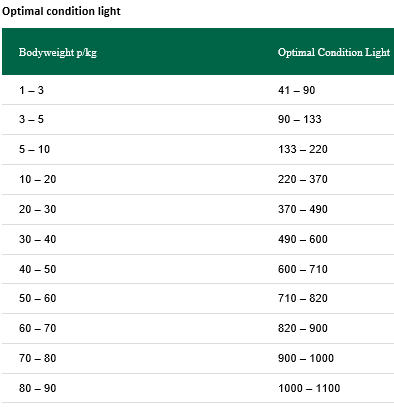
Task: Select the bodyweight cell '70 – 80'
Action: (38, 358)
